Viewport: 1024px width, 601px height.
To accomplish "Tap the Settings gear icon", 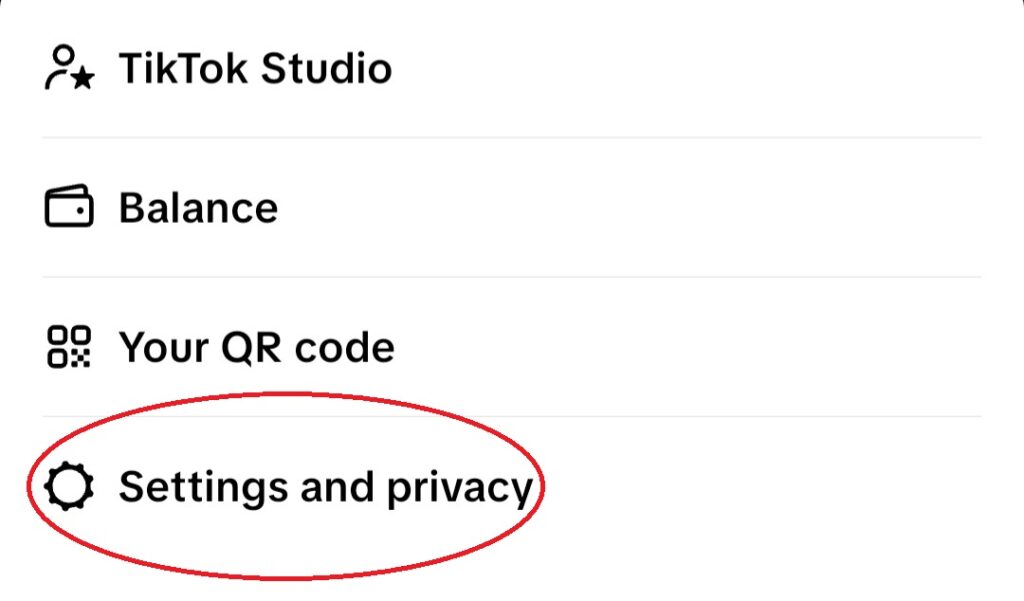I will 69,486.
